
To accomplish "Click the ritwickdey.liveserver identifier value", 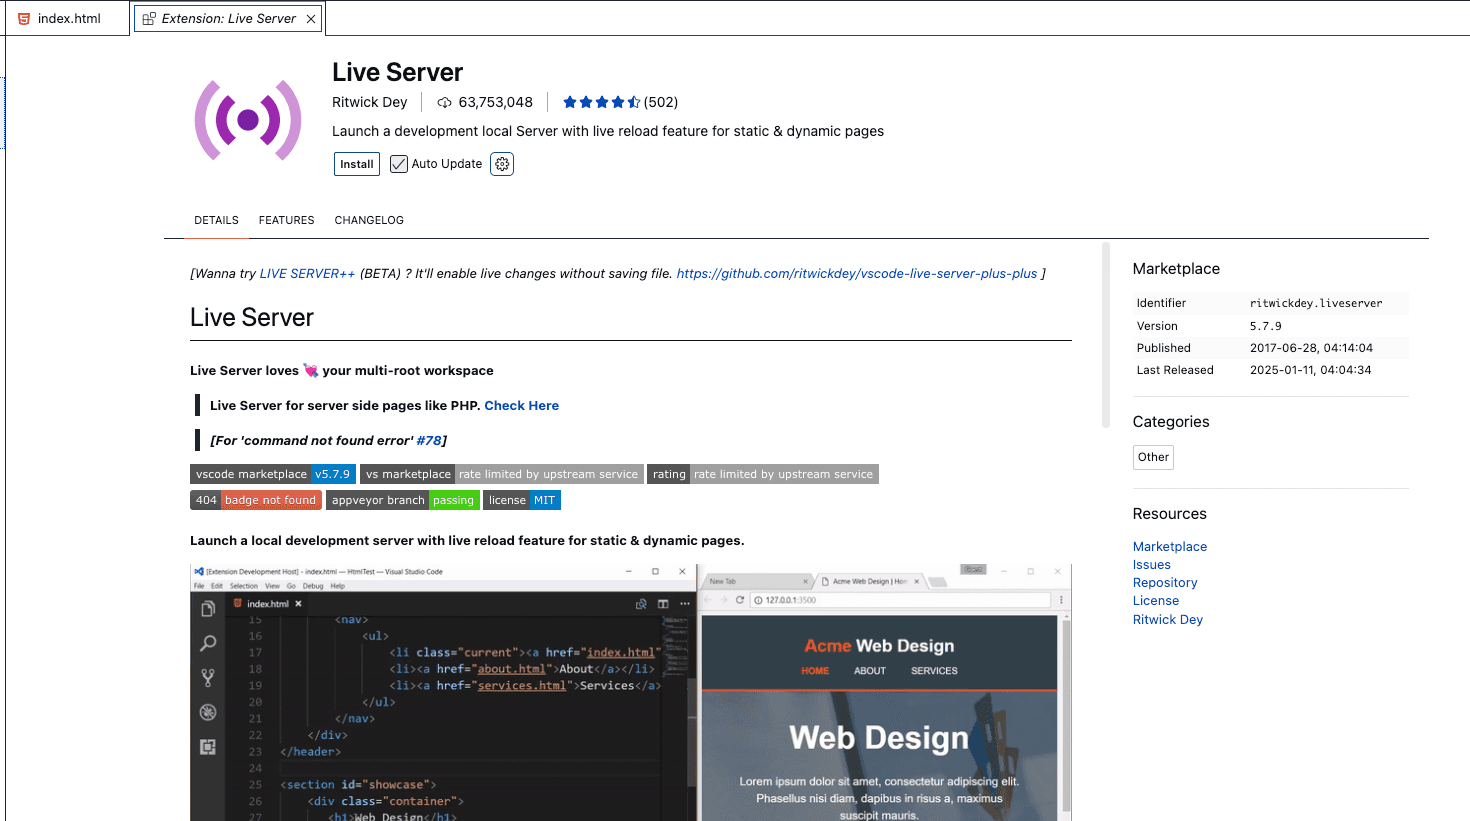I will [1316, 303].
